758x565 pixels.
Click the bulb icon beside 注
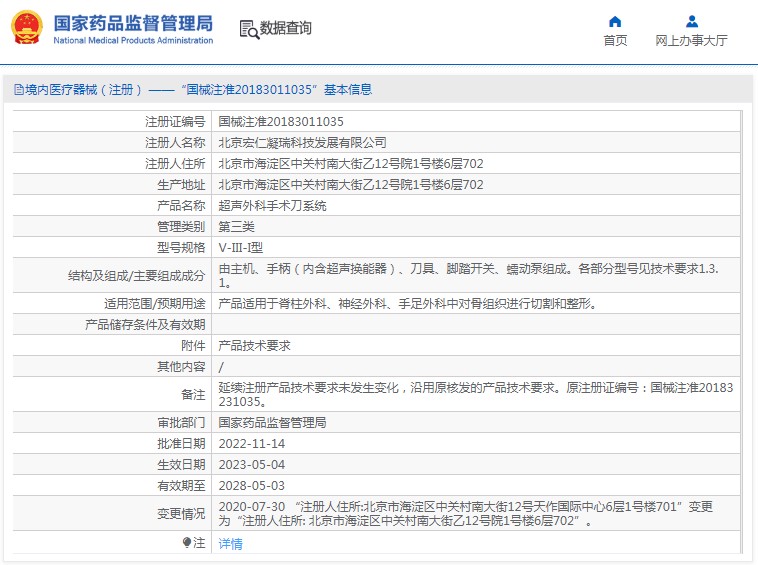[x=186, y=543]
